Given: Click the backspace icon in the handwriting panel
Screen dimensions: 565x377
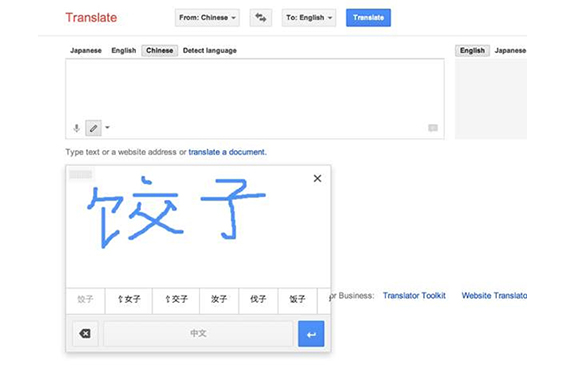Looking at the screenshot, I should coord(85,333).
